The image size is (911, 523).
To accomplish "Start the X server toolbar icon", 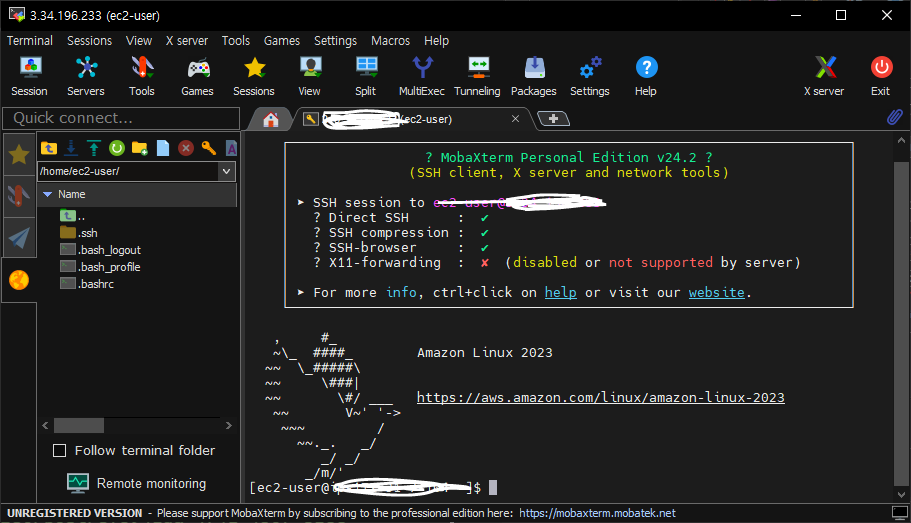I will 824,76.
